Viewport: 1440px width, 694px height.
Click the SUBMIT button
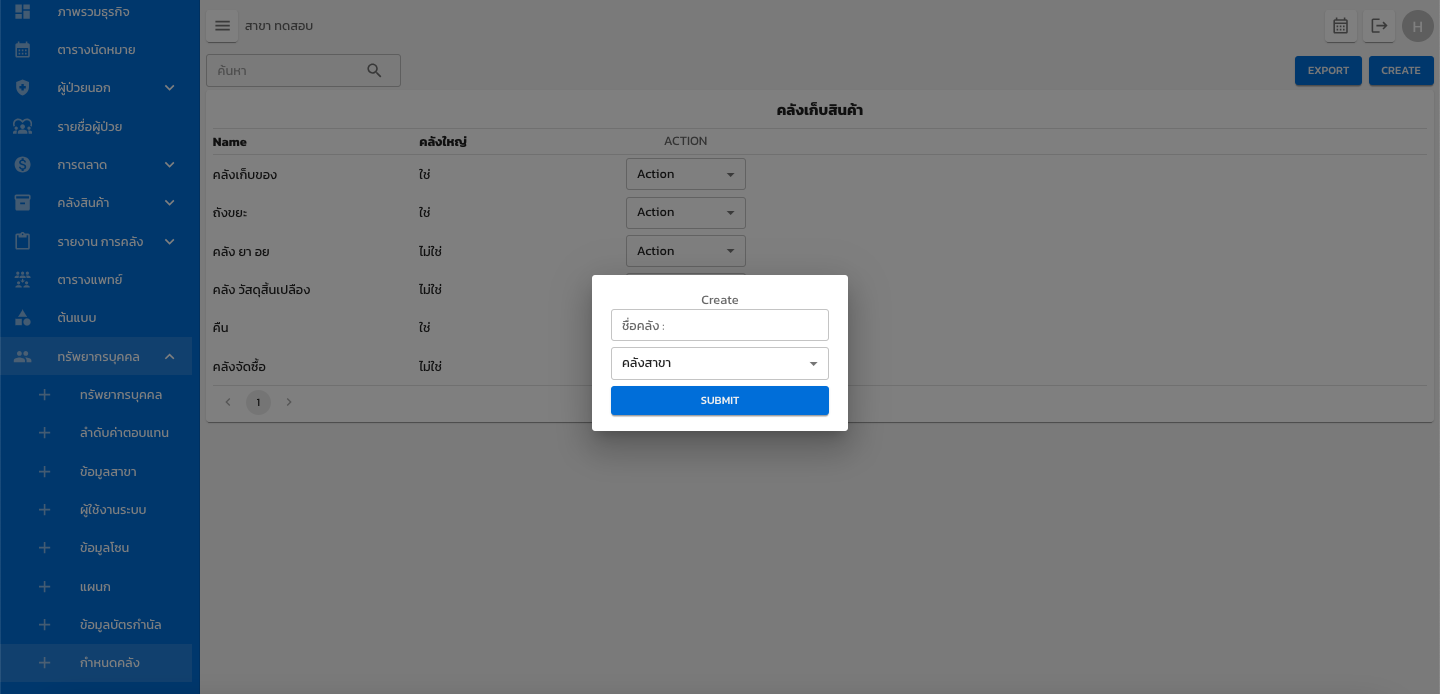(720, 400)
